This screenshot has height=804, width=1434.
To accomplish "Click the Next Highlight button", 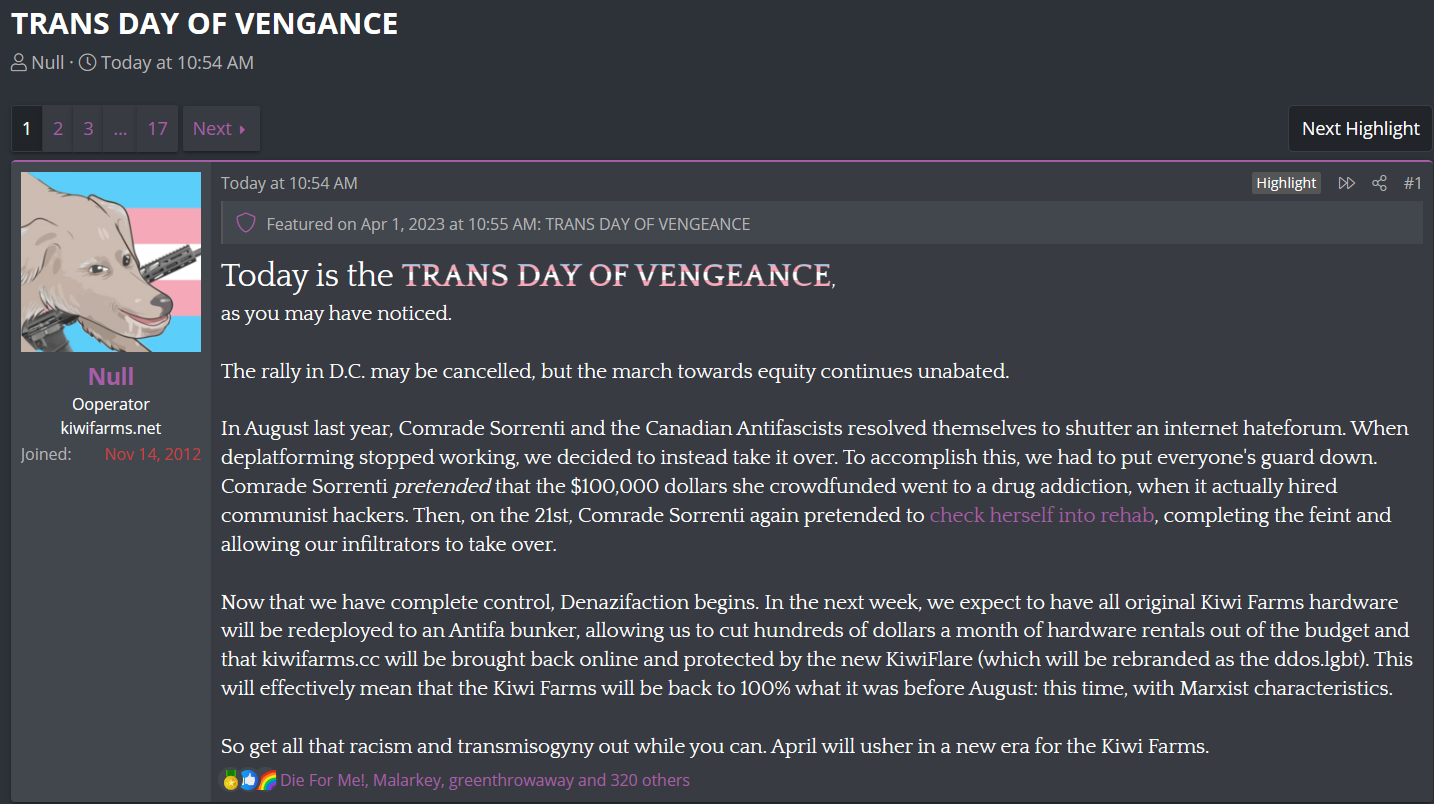I will point(1360,128).
